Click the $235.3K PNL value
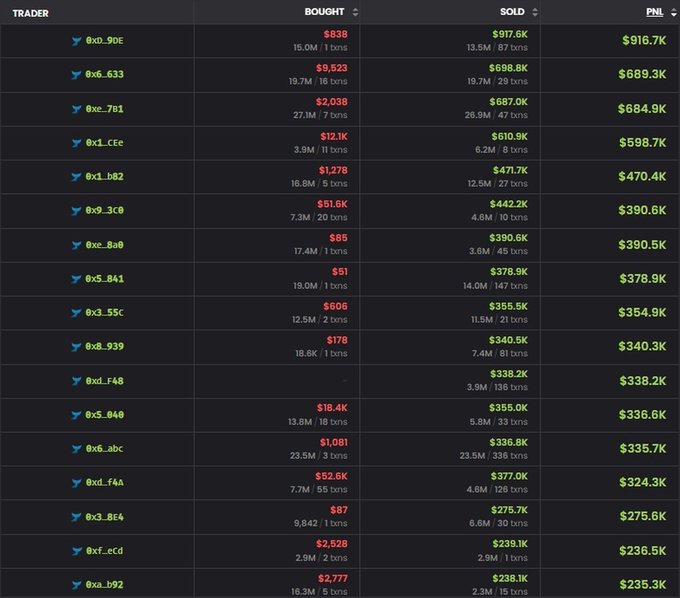The image size is (680, 598). (643, 585)
